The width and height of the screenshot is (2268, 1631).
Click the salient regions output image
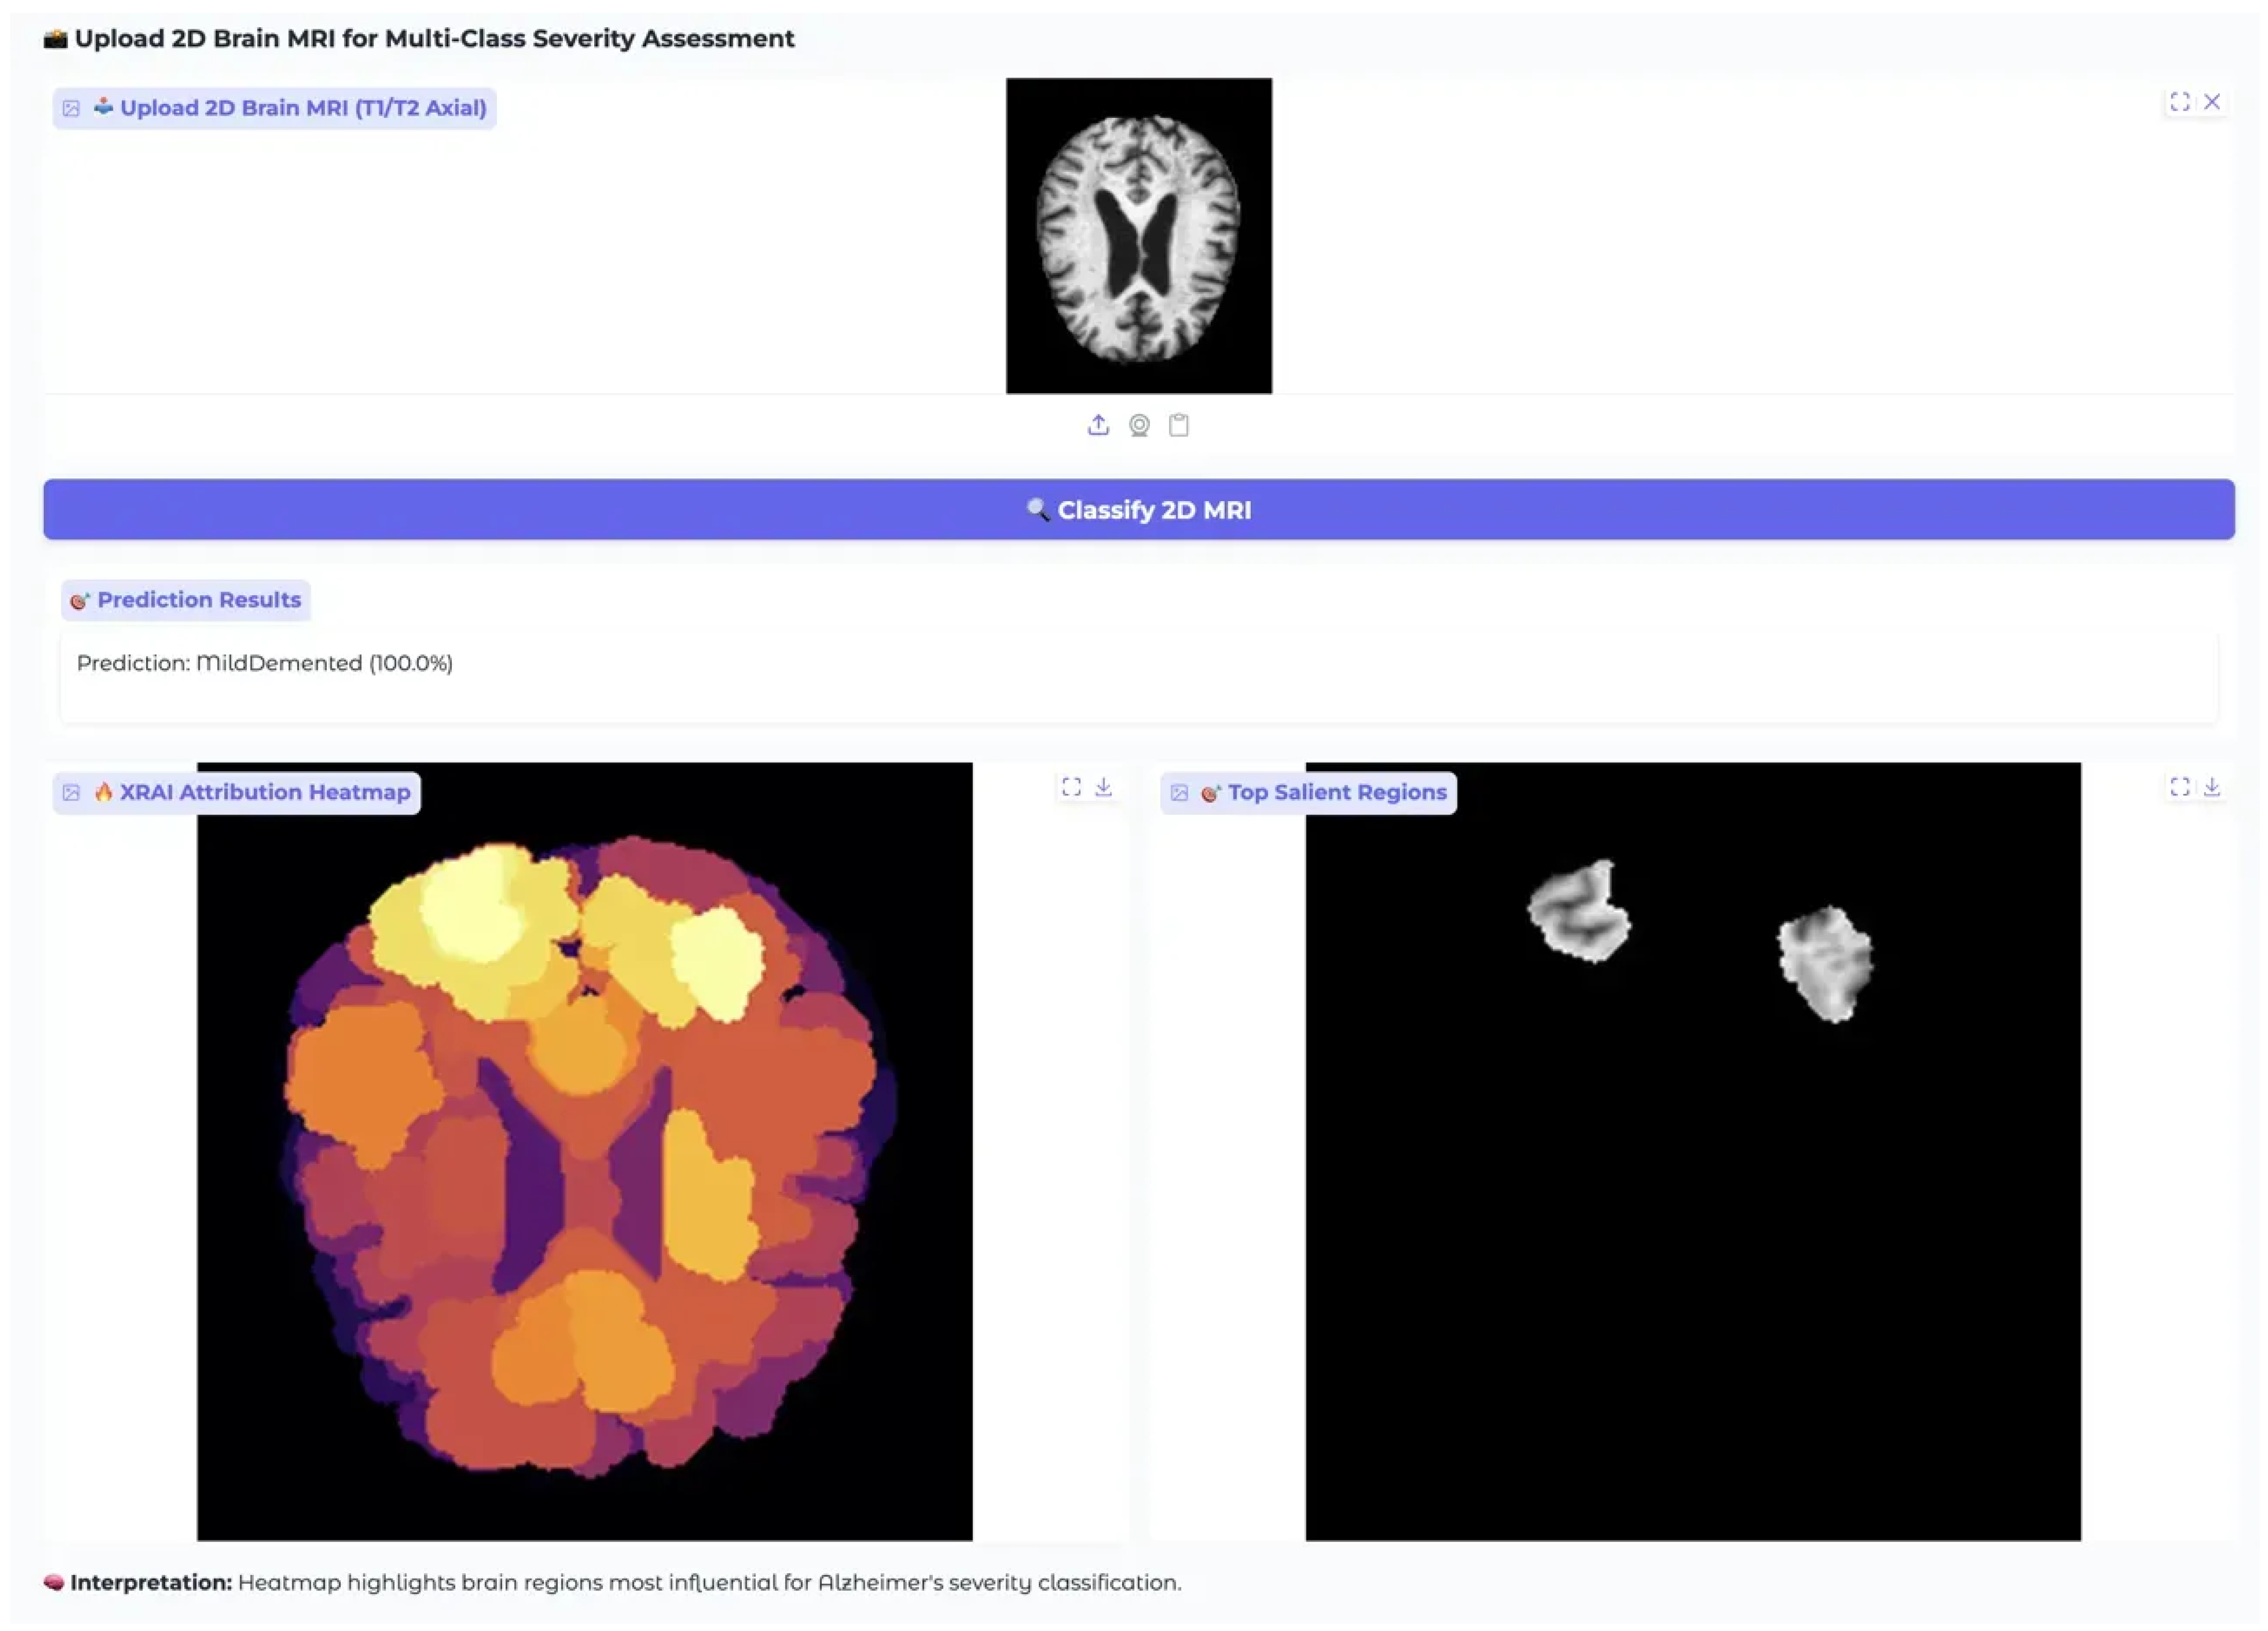1692,1150
